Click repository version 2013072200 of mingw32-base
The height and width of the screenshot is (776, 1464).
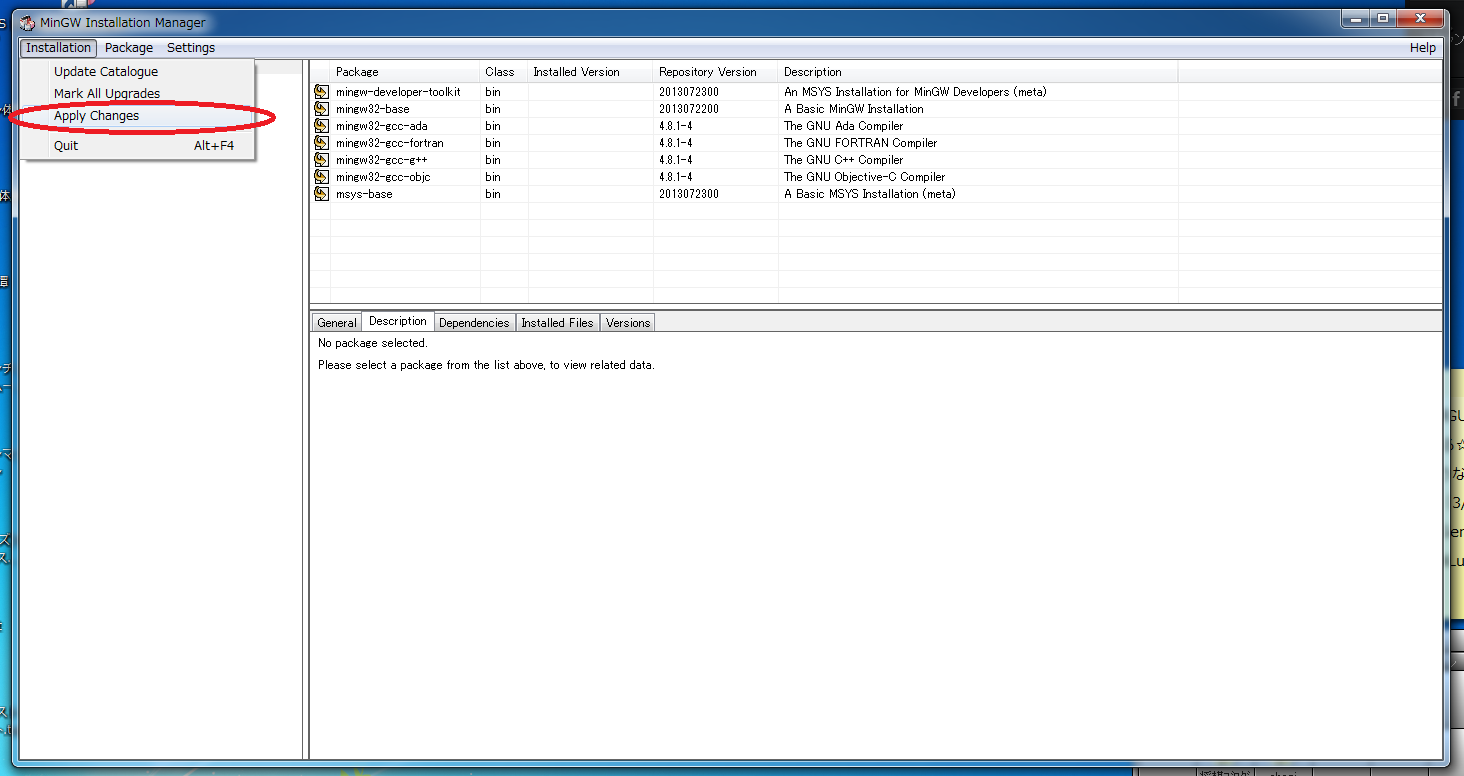point(689,109)
